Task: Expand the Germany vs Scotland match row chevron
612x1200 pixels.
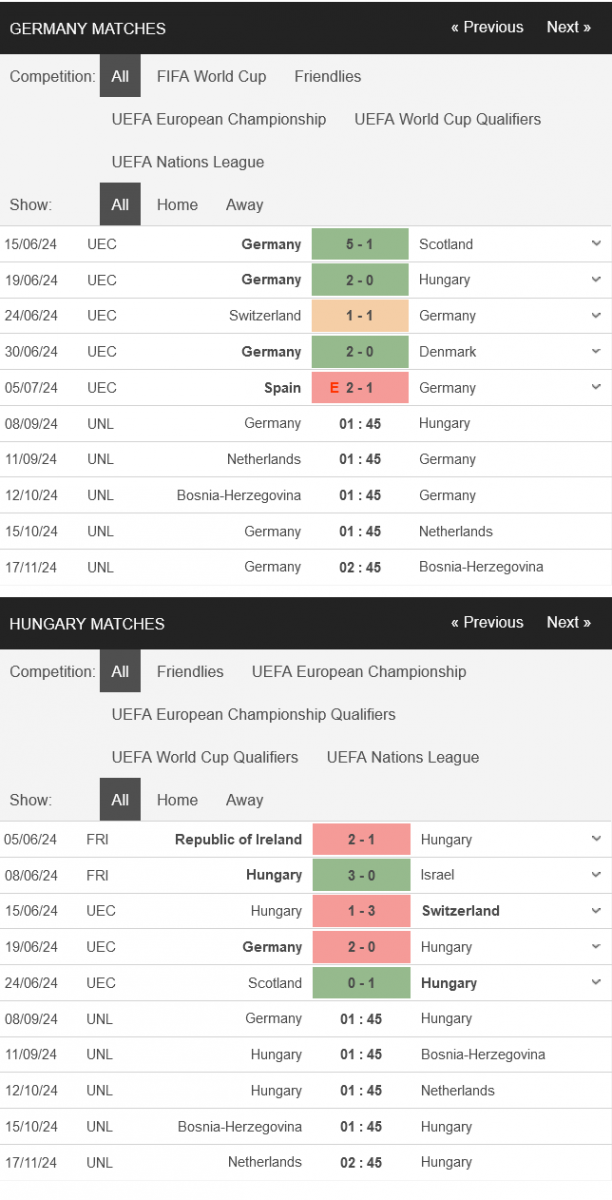Action: tap(596, 243)
